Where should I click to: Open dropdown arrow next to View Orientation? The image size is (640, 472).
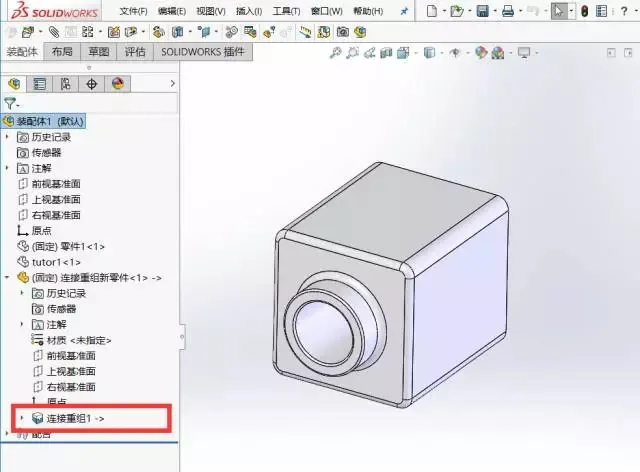(x=416, y=53)
